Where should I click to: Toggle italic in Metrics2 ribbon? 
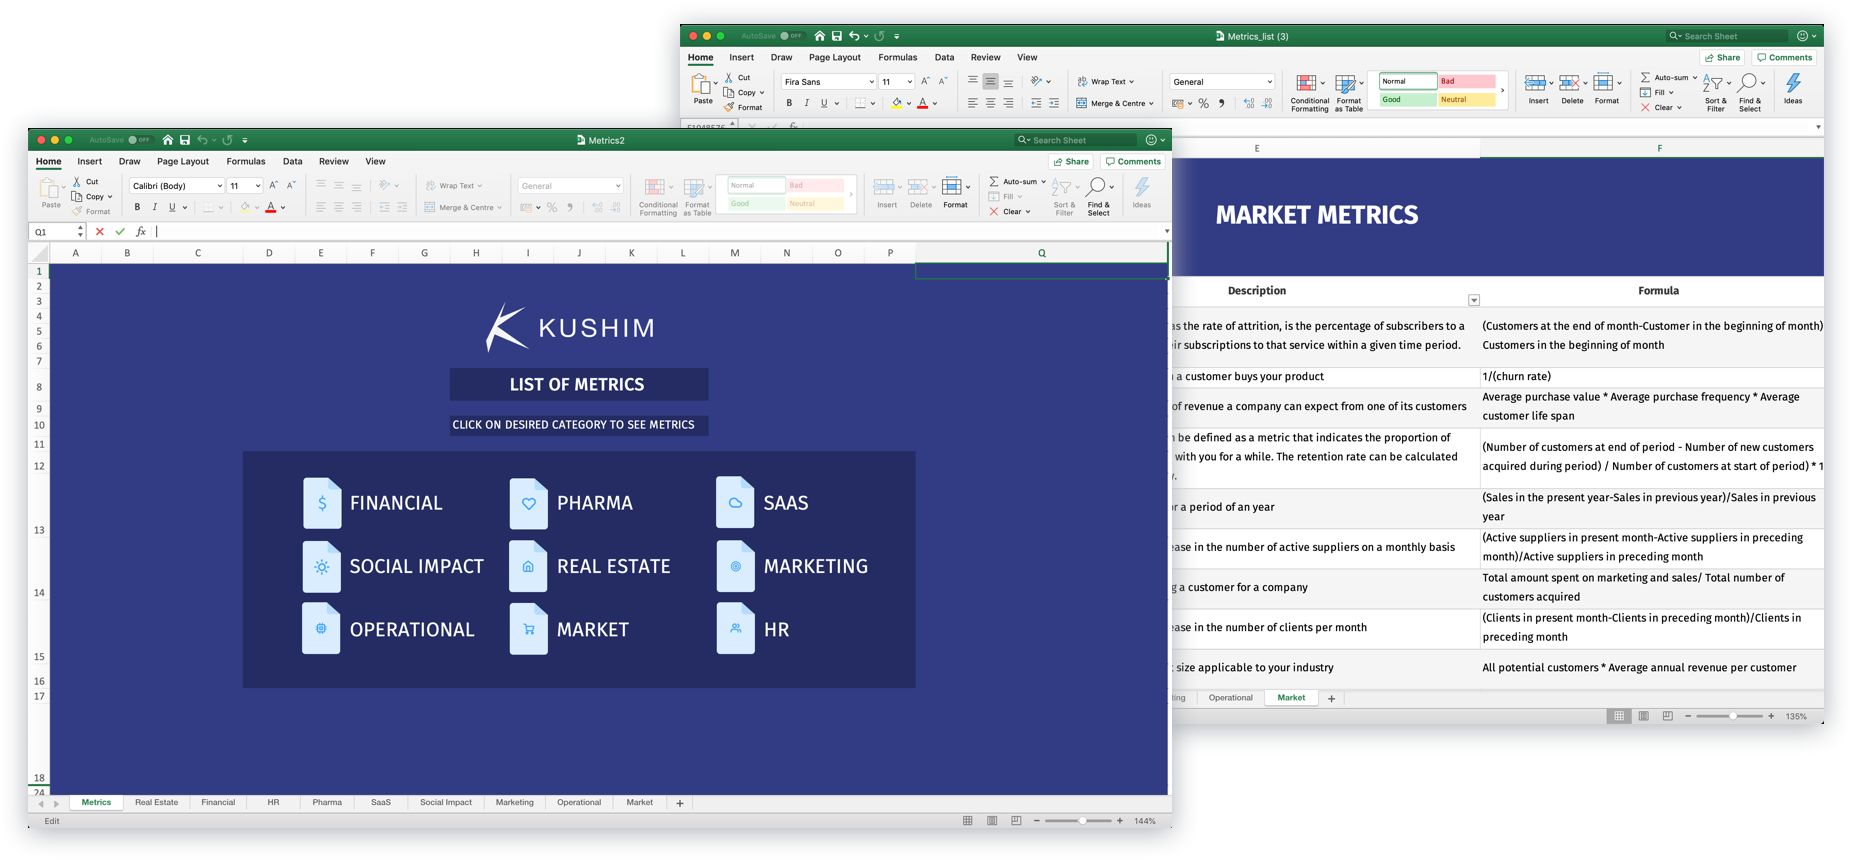(x=154, y=207)
